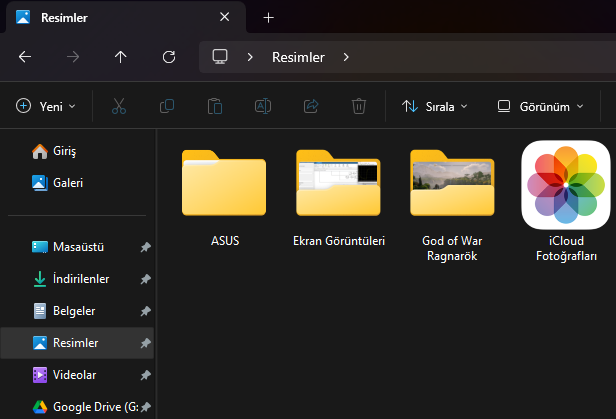Open the Görünüm view dropdown
The image size is (616, 419).
click(x=541, y=106)
